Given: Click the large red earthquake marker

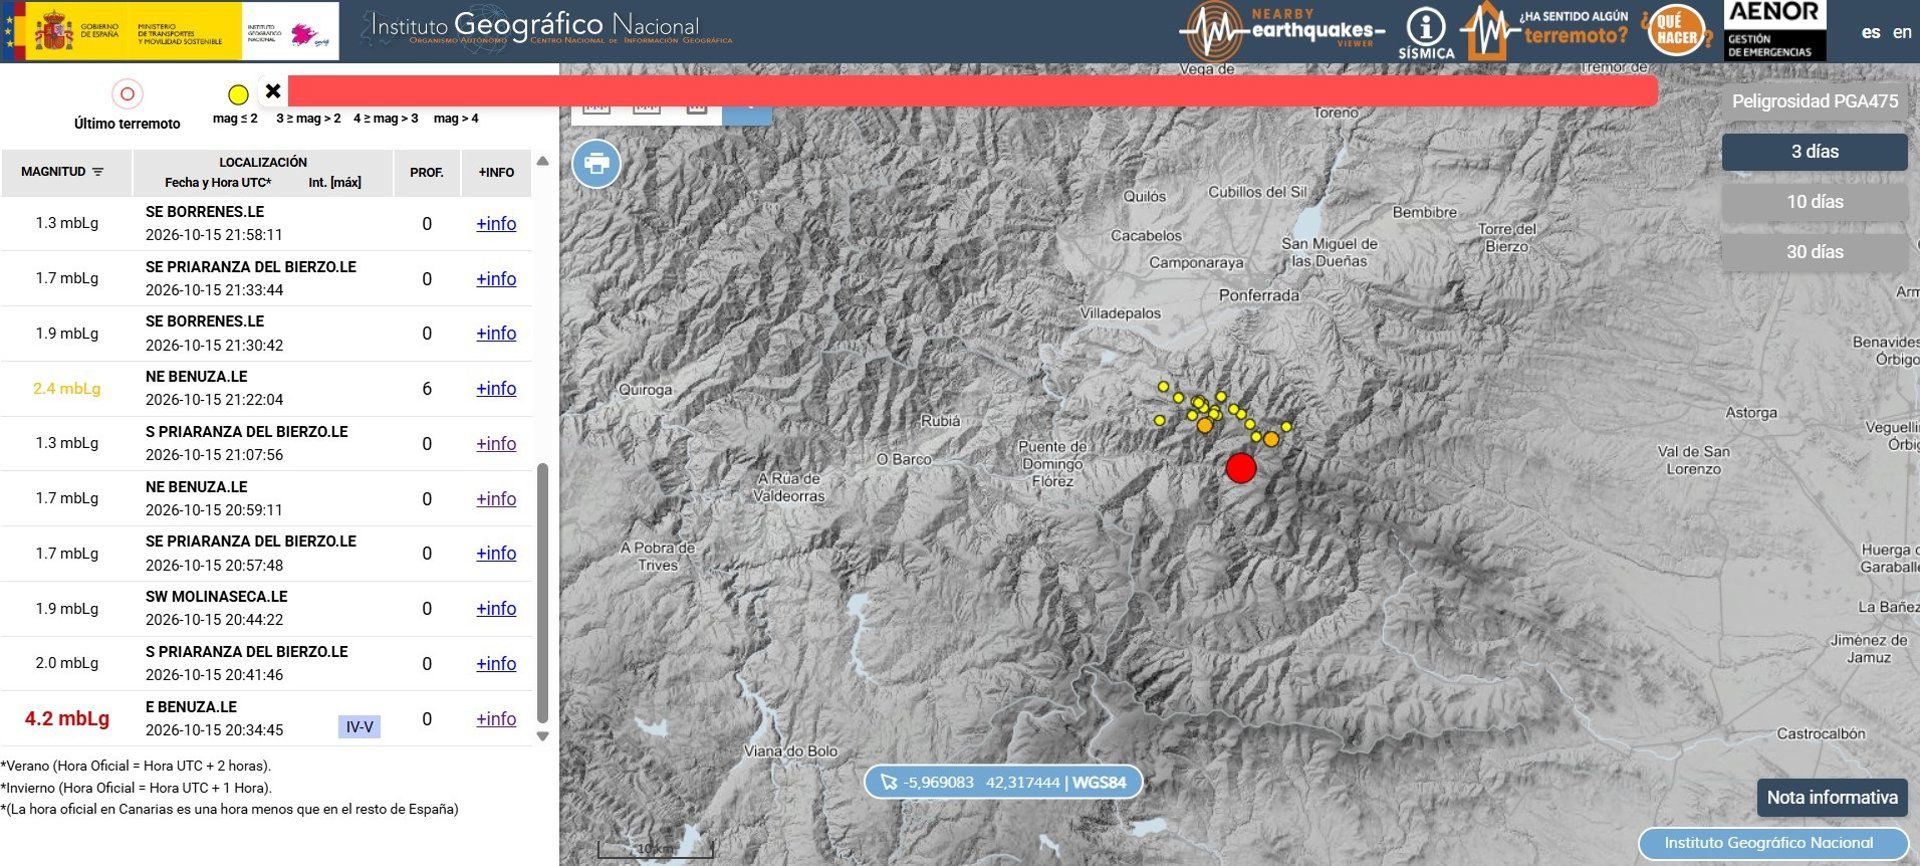Looking at the screenshot, I should pyautogui.click(x=1241, y=468).
